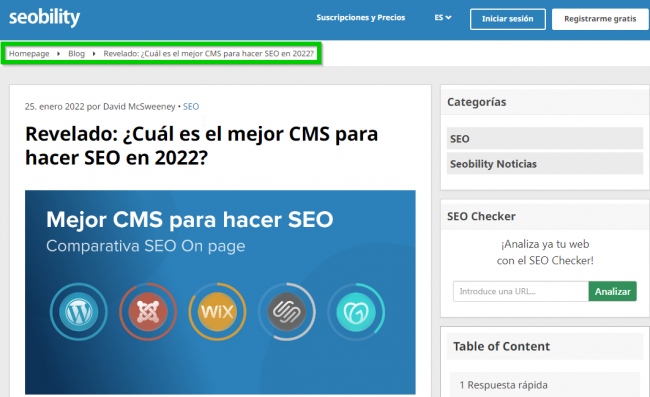
Task: Select the SEO category in sidebar
Action: click(545, 138)
